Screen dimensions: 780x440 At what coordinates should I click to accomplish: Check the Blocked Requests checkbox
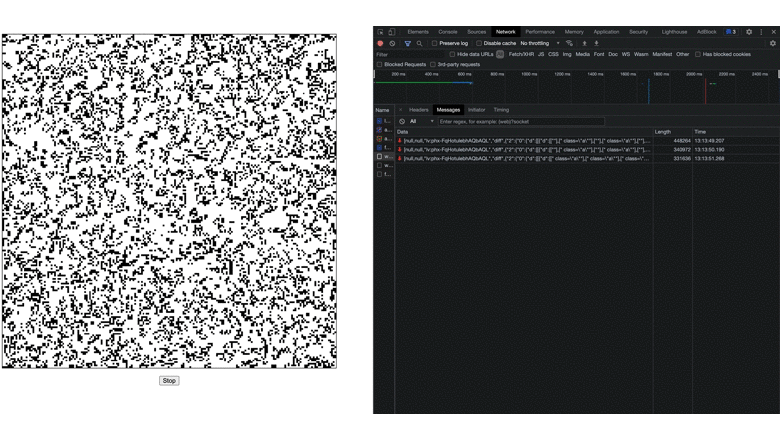pyautogui.click(x=380, y=64)
